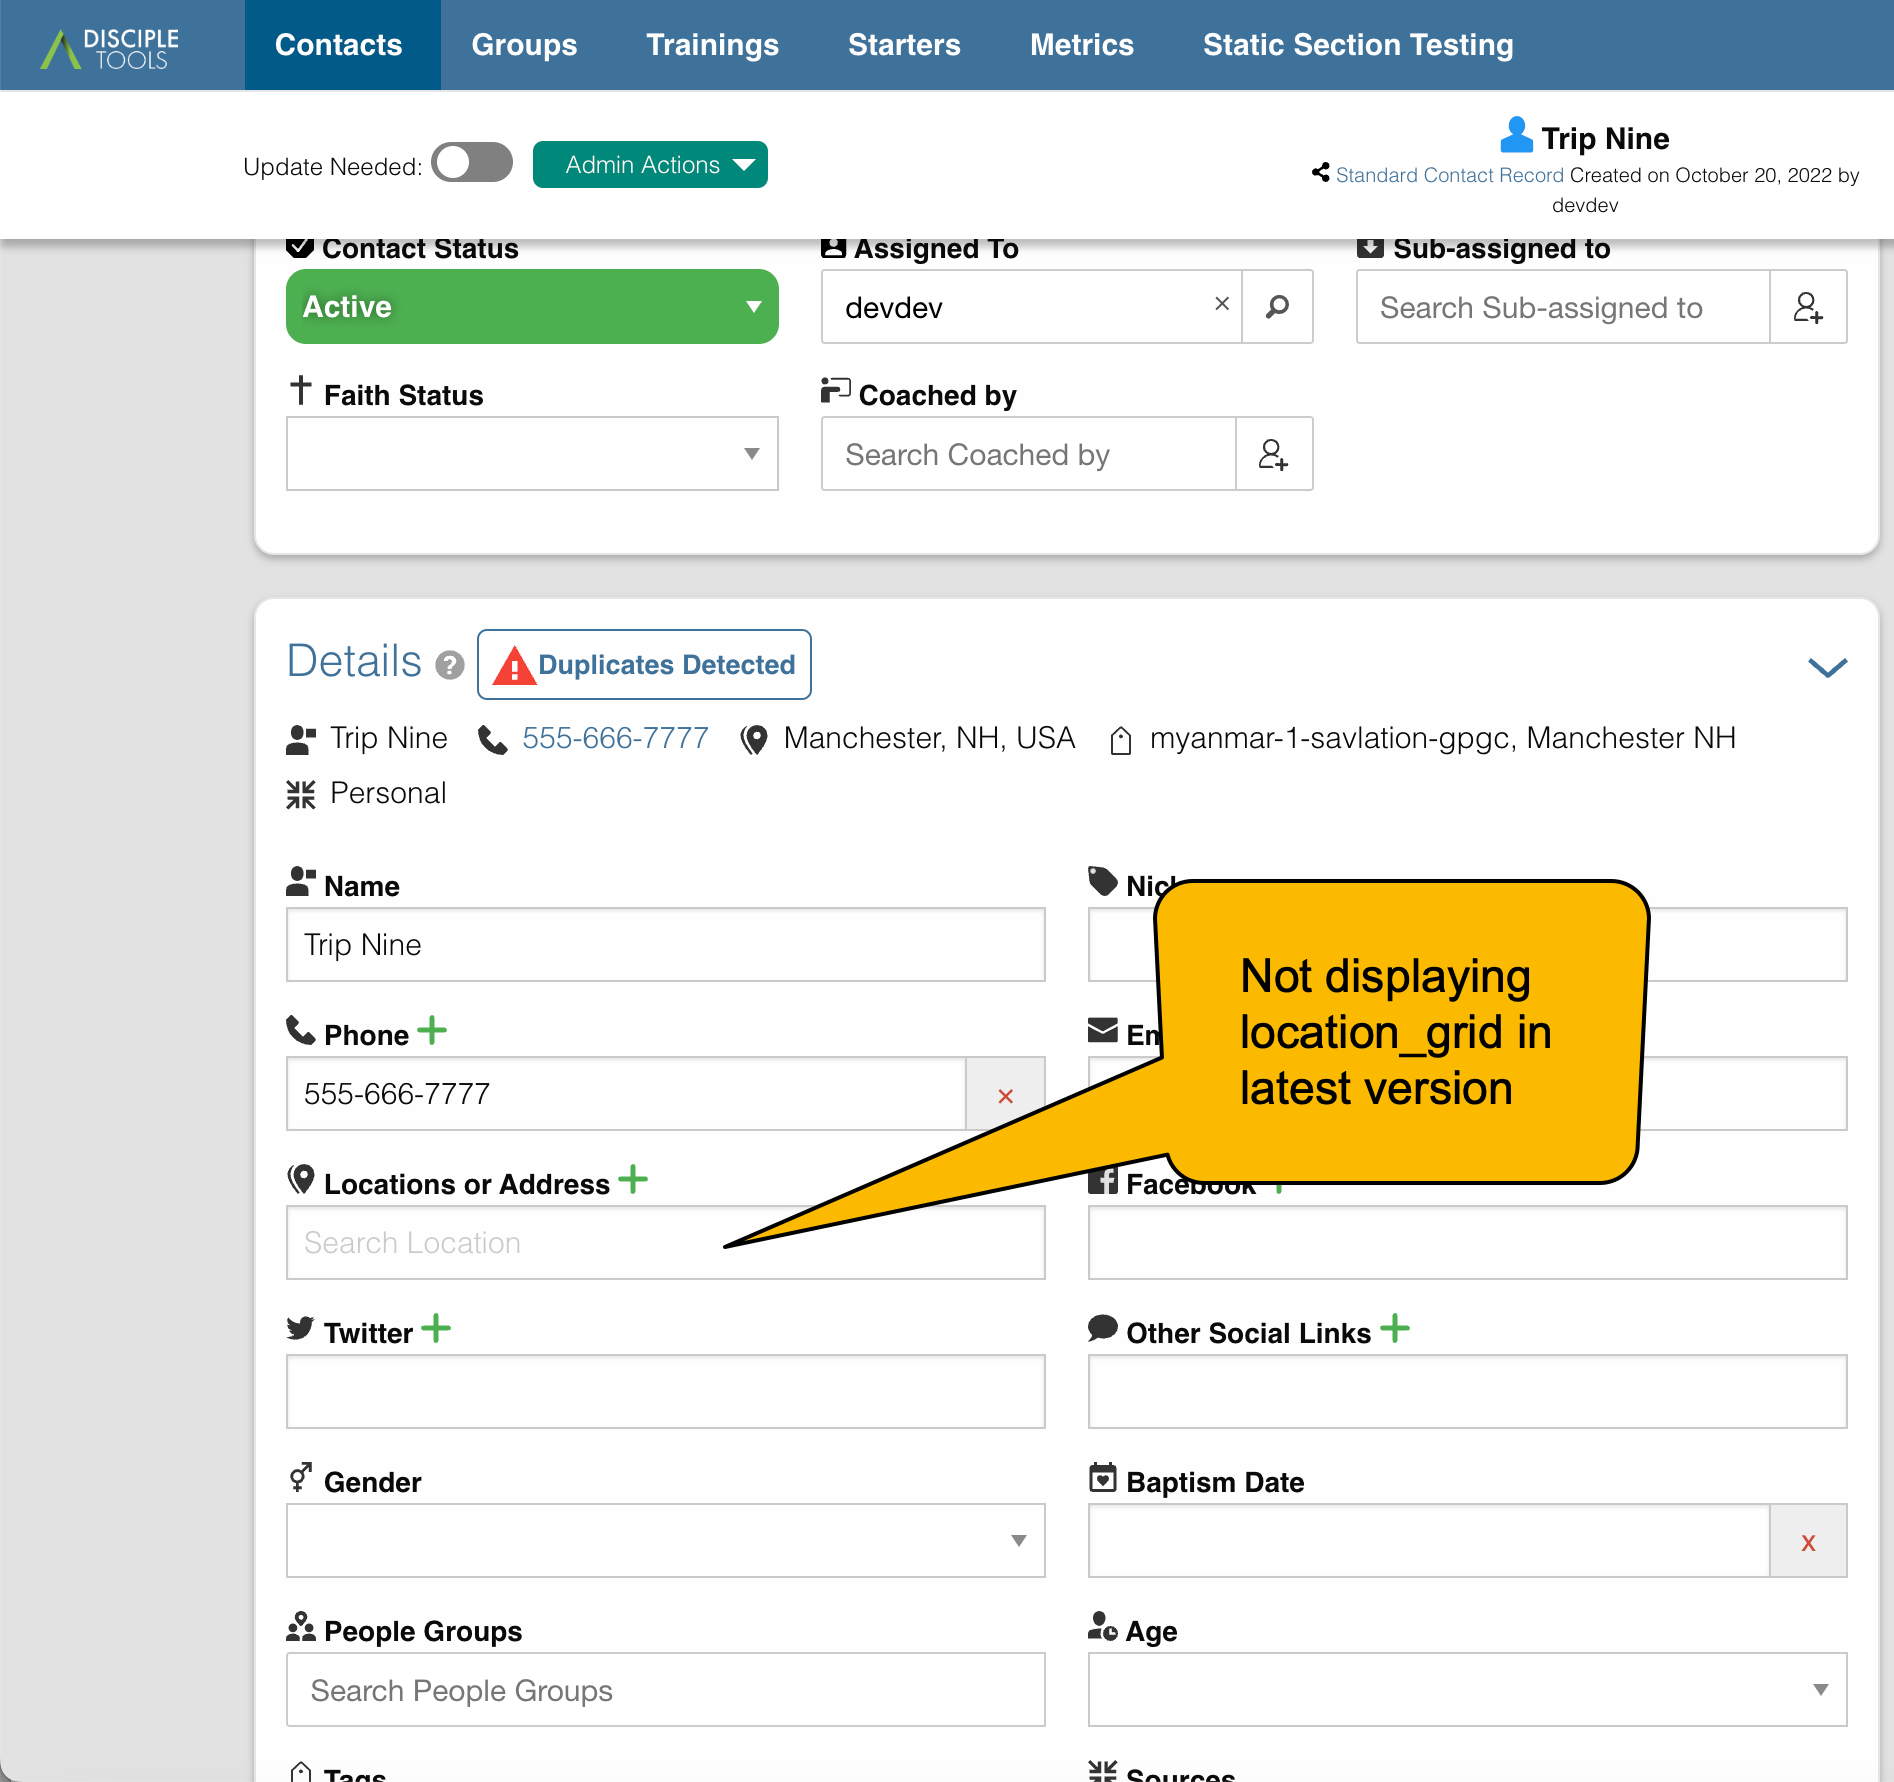Click add-contact icon for Coached by

tap(1274, 453)
